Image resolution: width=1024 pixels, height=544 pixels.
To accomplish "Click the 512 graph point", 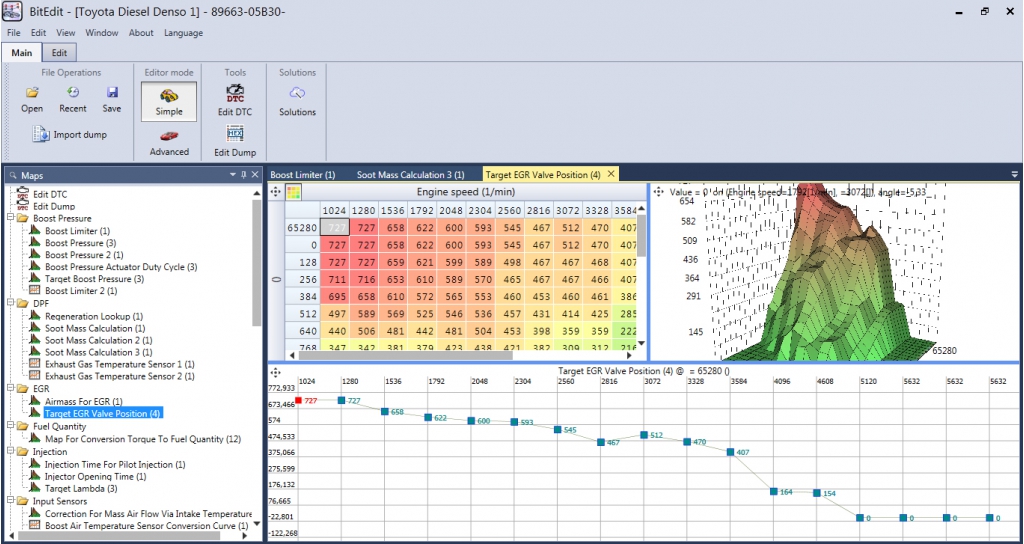I will (644, 435).
